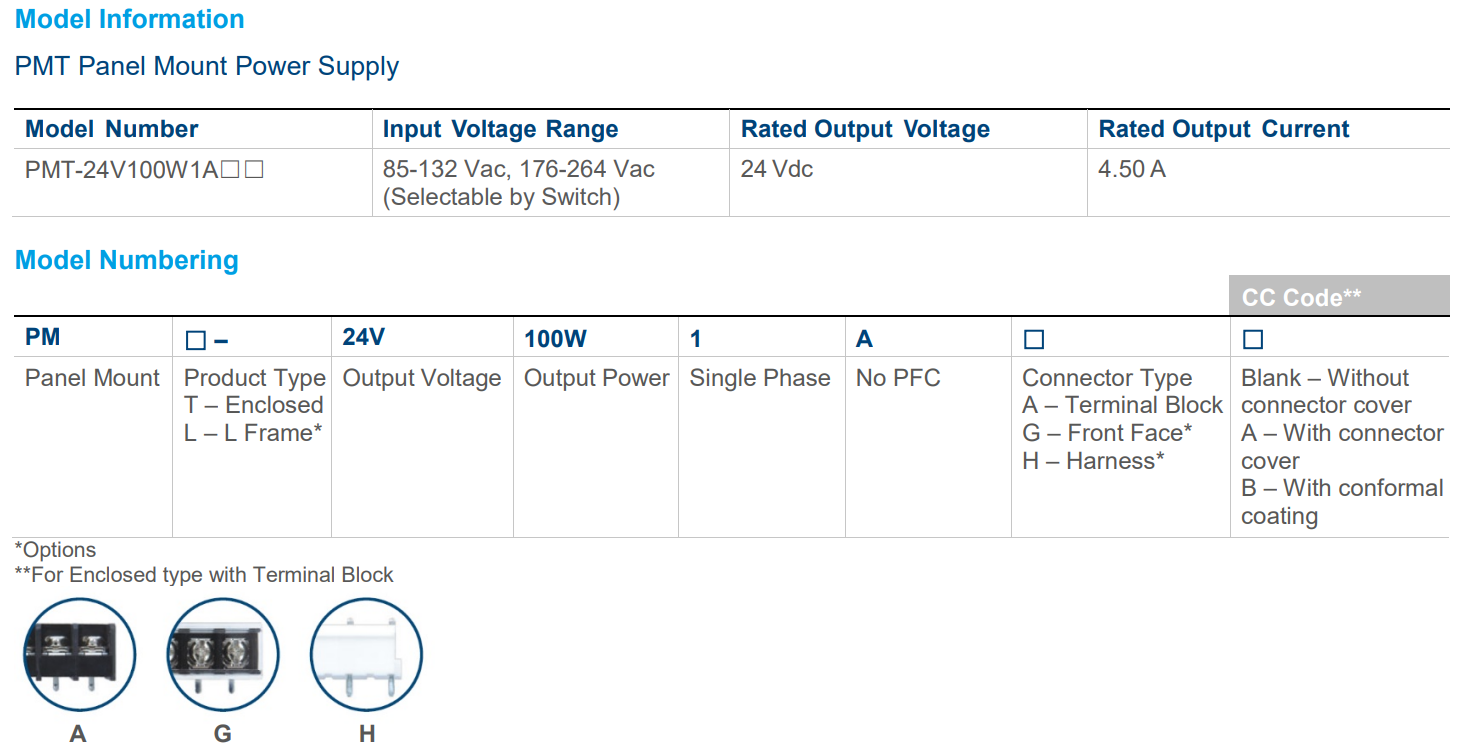This screenshot has height=747, width=1479.
Task: Select the 24 Vdc voltage value
Action: [x=777, y=170]
